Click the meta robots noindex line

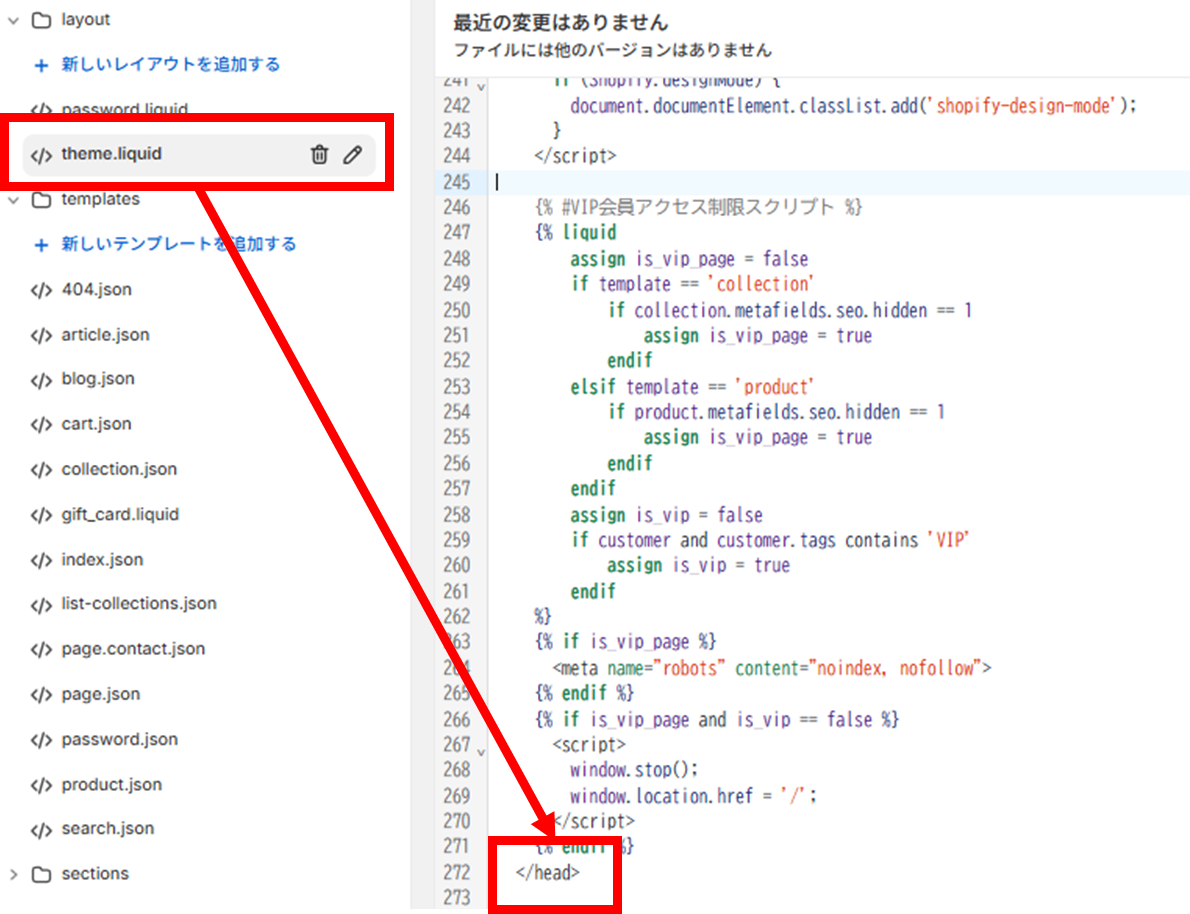tap(772, 668)
